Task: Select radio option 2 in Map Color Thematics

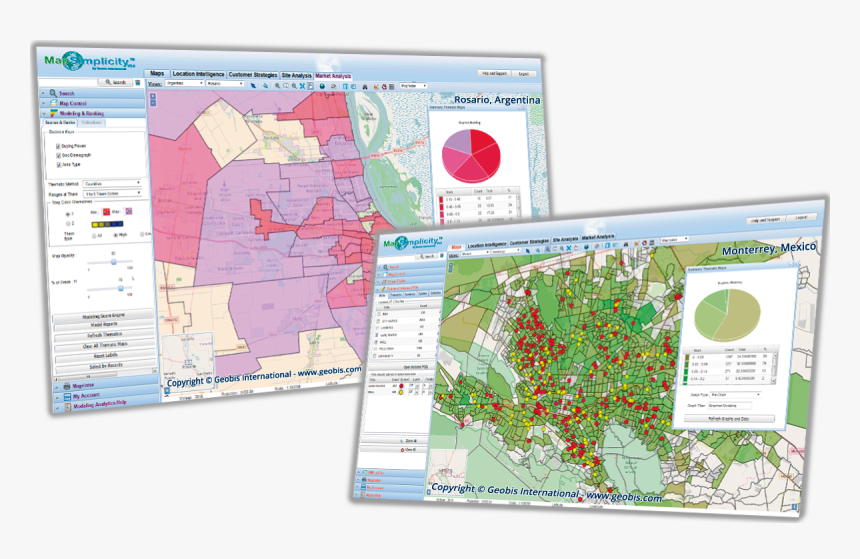Action: point(68,224)
